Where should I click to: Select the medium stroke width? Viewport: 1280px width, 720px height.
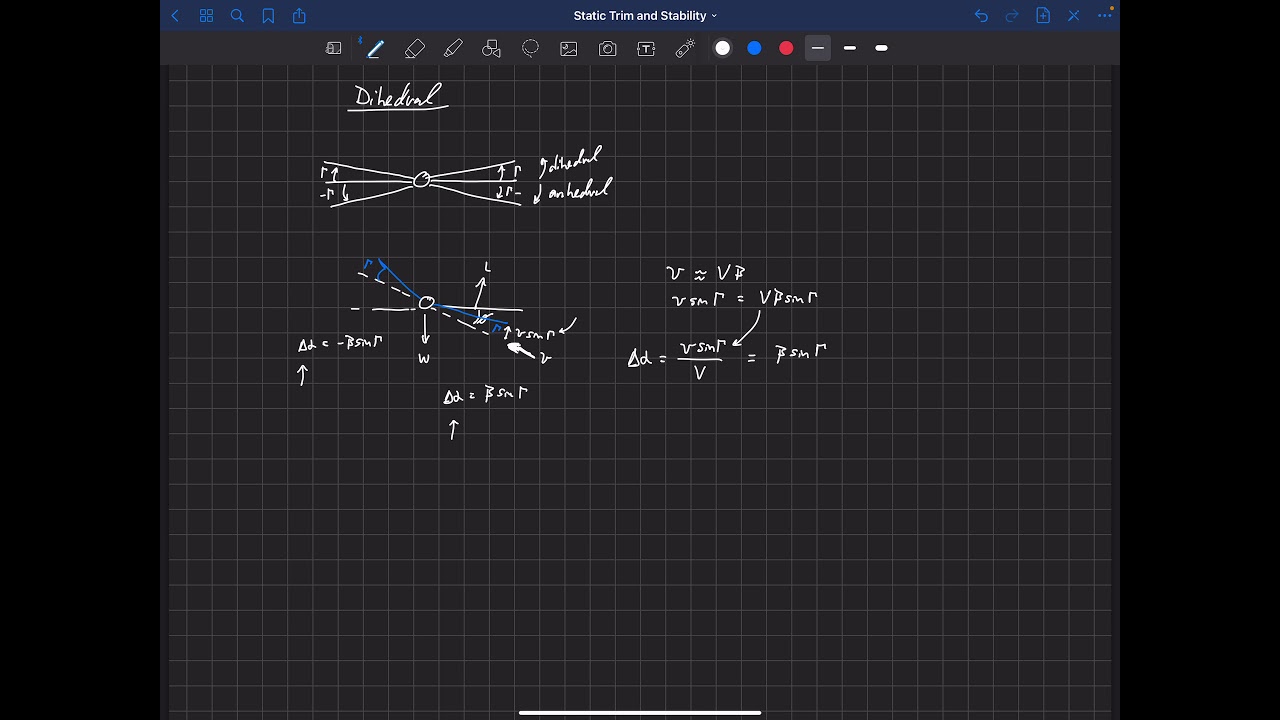coord(850,48)
